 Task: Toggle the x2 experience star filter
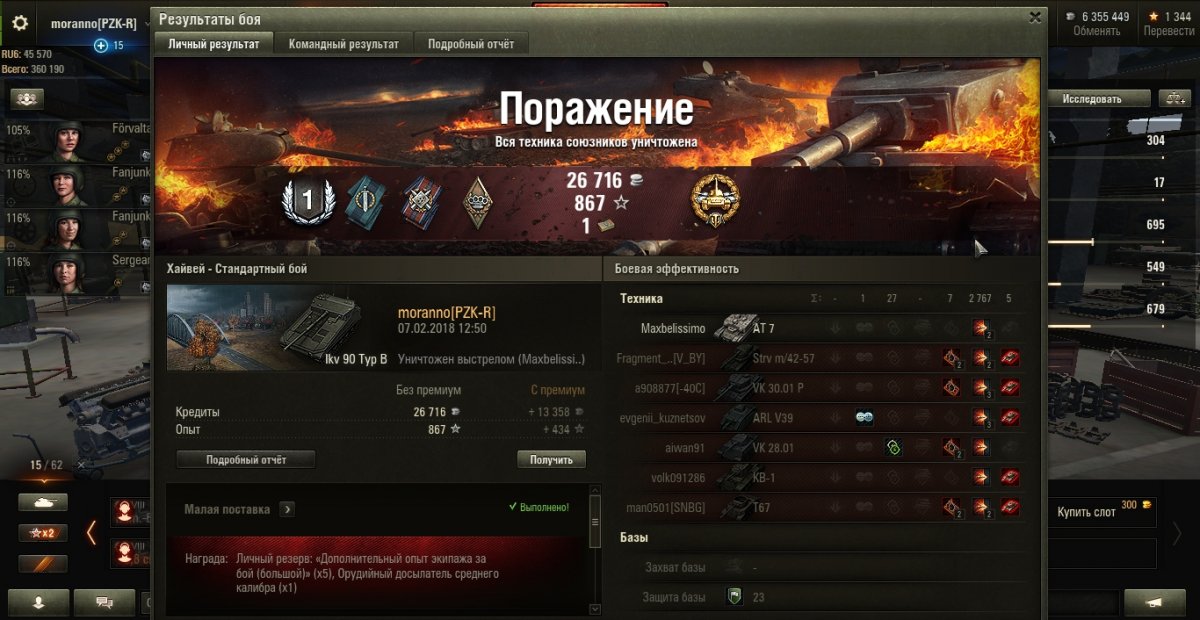click(43, 533)
